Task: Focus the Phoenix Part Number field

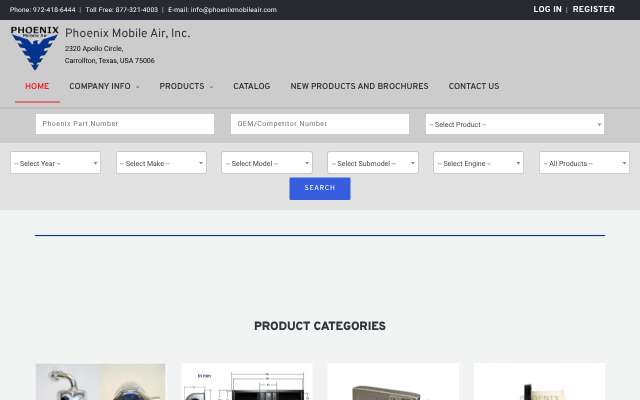Action: 125,124
